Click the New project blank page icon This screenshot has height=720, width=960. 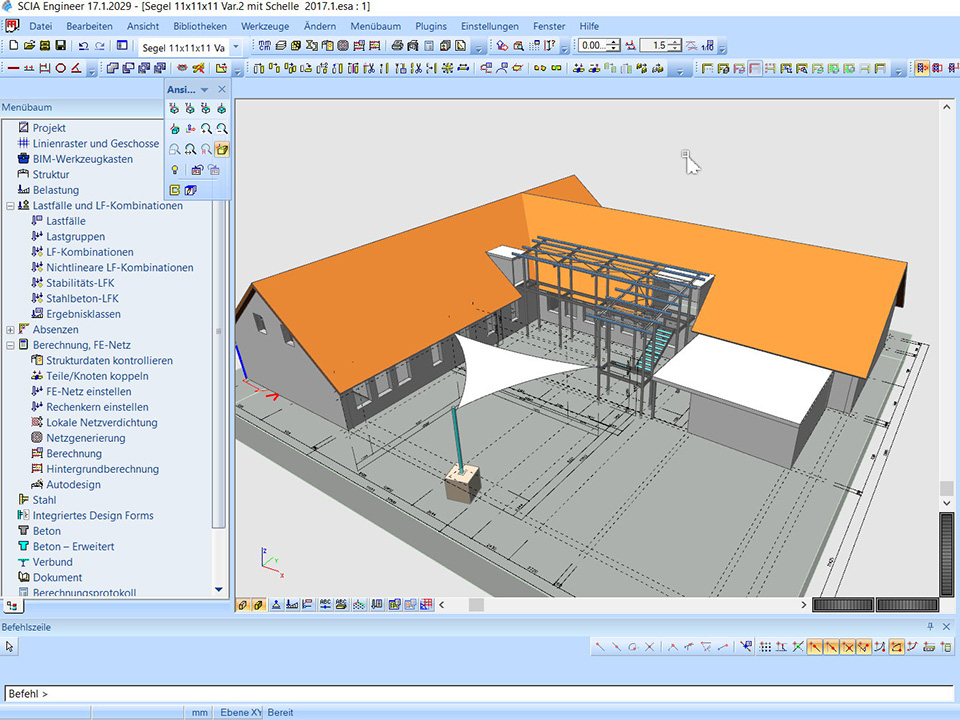tap(13, 46)
